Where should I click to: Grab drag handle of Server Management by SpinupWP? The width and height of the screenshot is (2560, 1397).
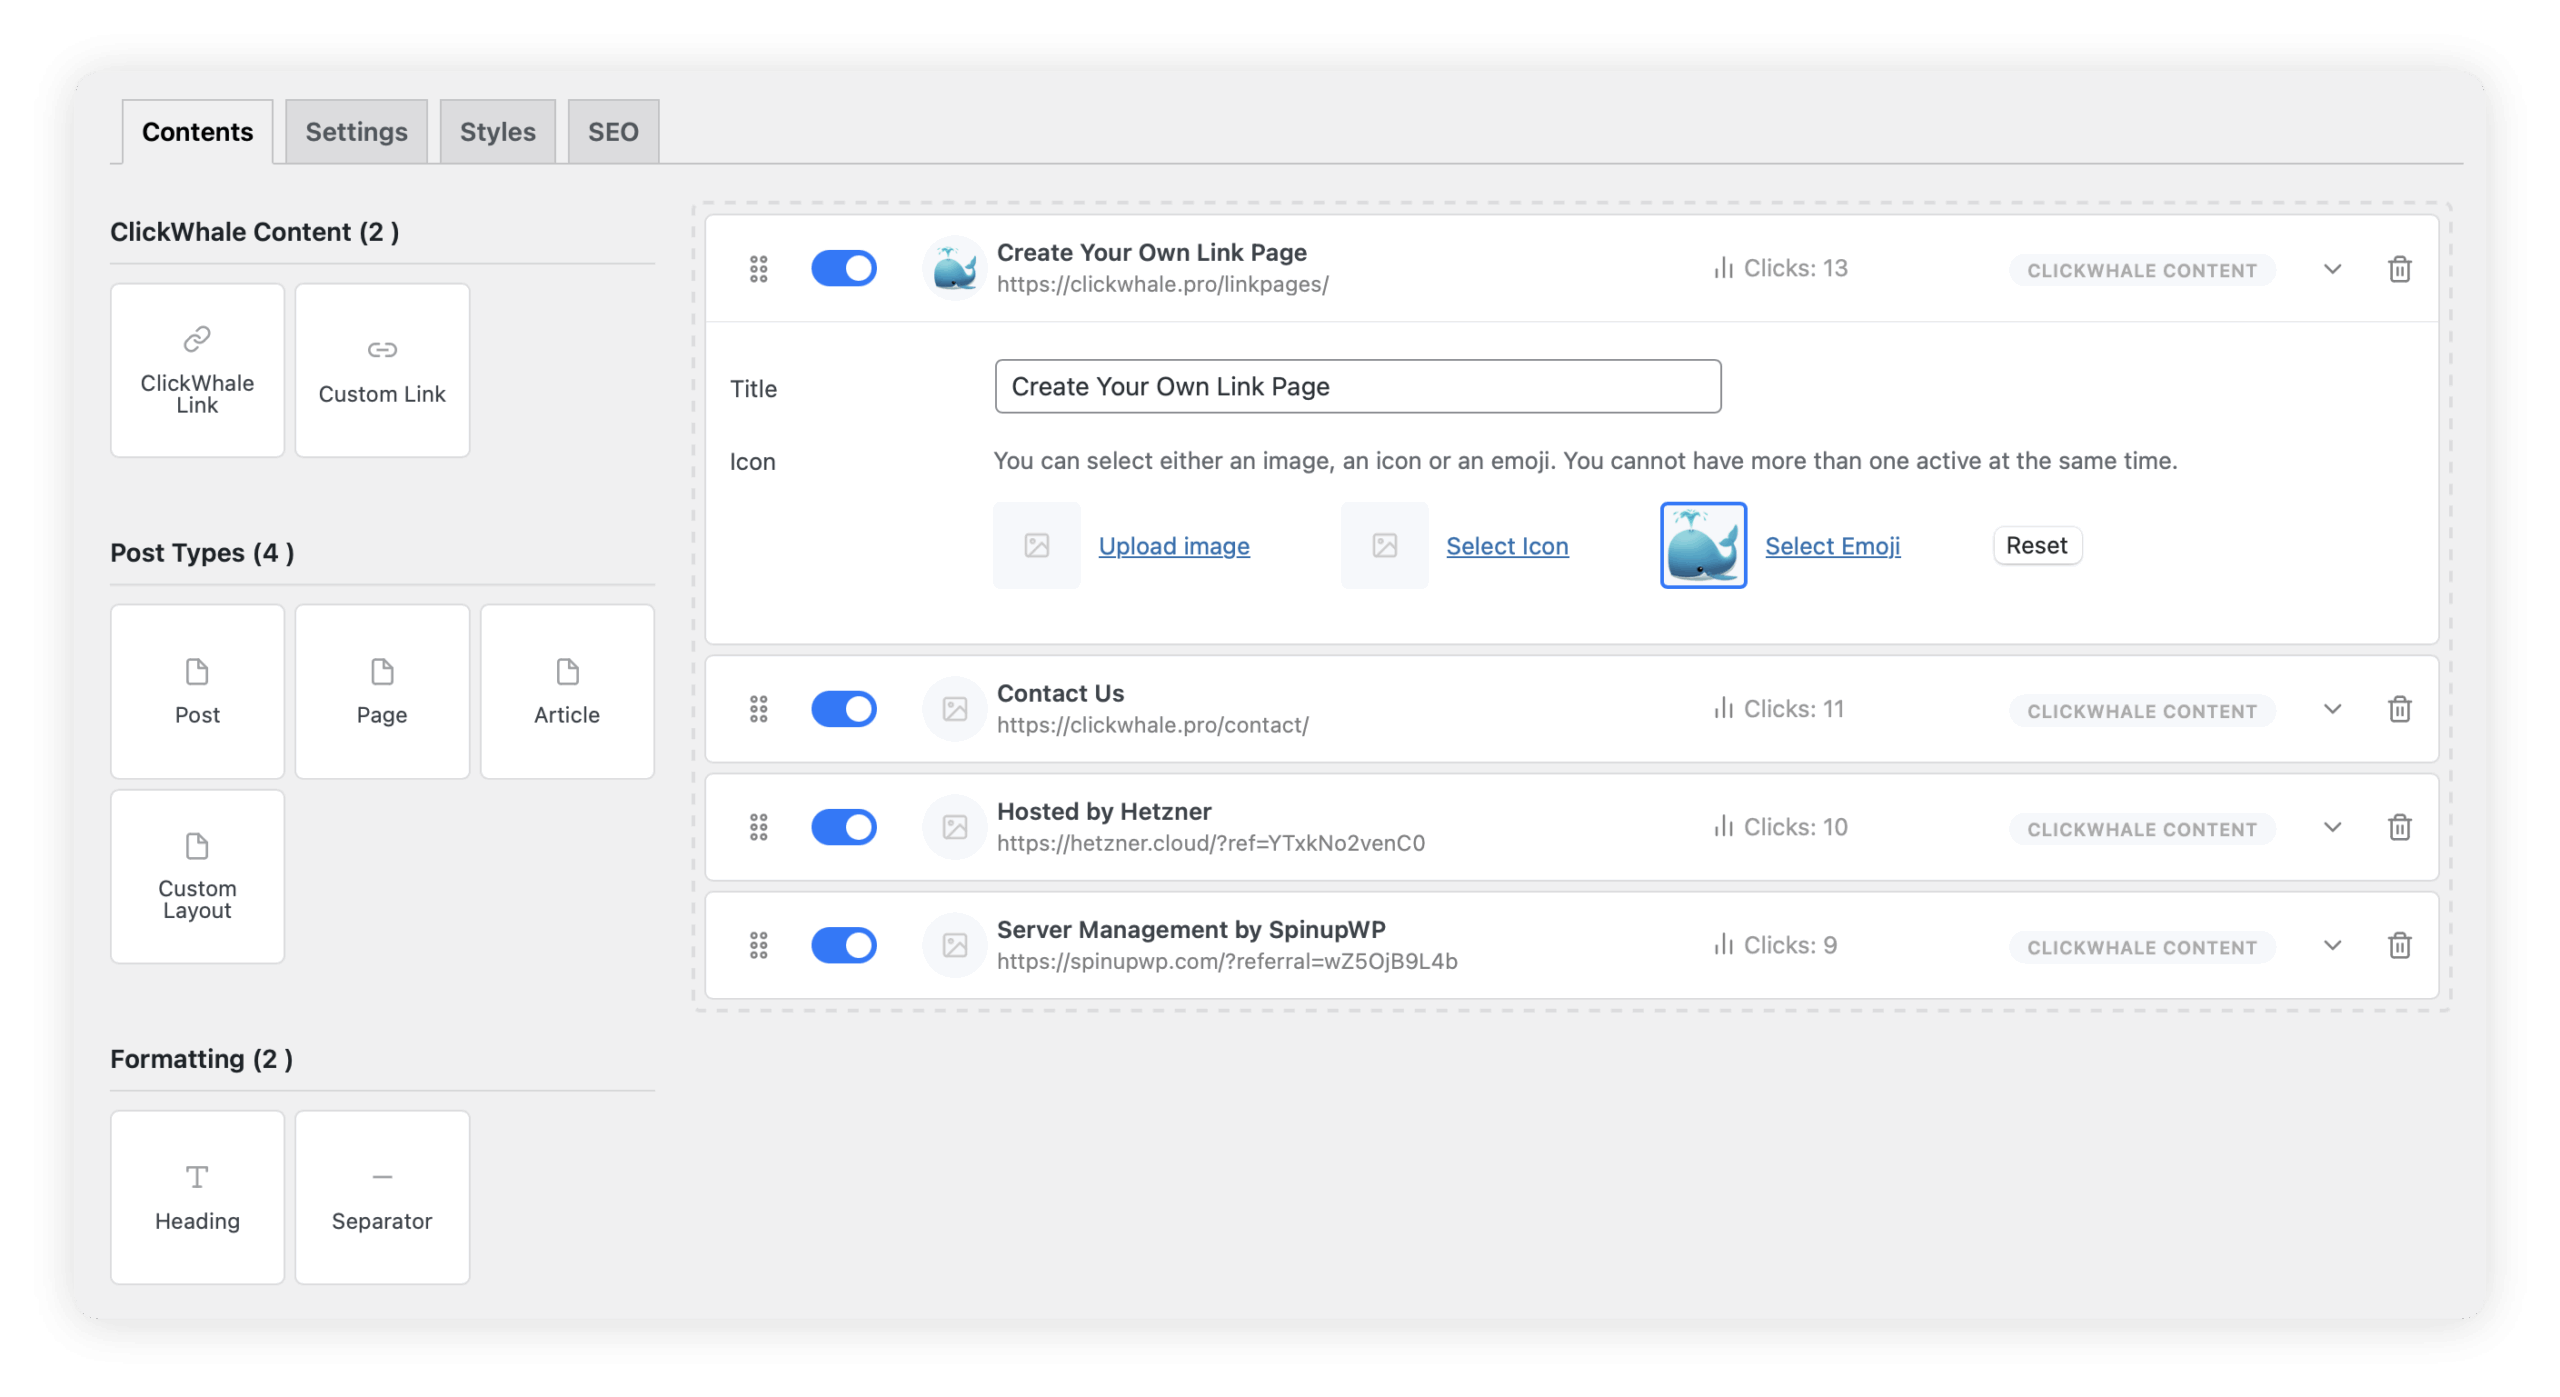click(759, 945)
